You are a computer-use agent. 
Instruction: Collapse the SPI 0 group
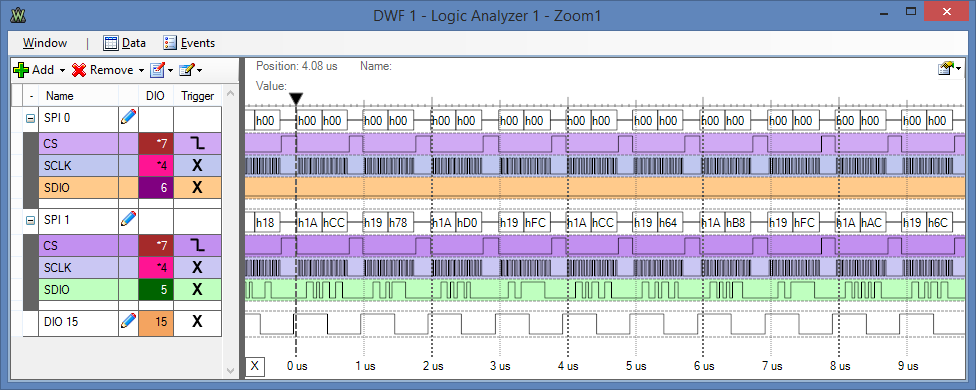pos(30,118)
